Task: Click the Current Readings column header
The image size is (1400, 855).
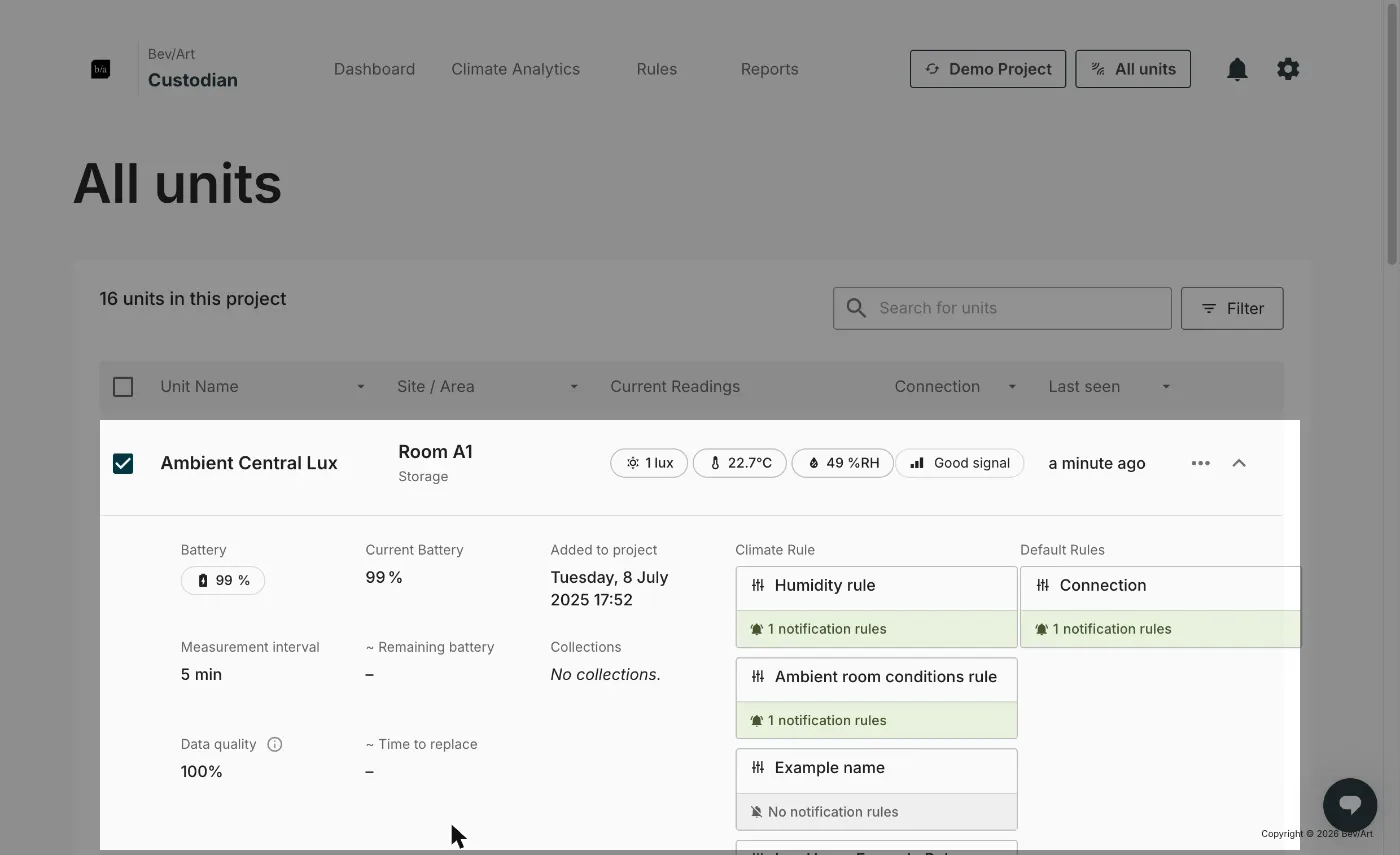Action: [x=675, y=387]
